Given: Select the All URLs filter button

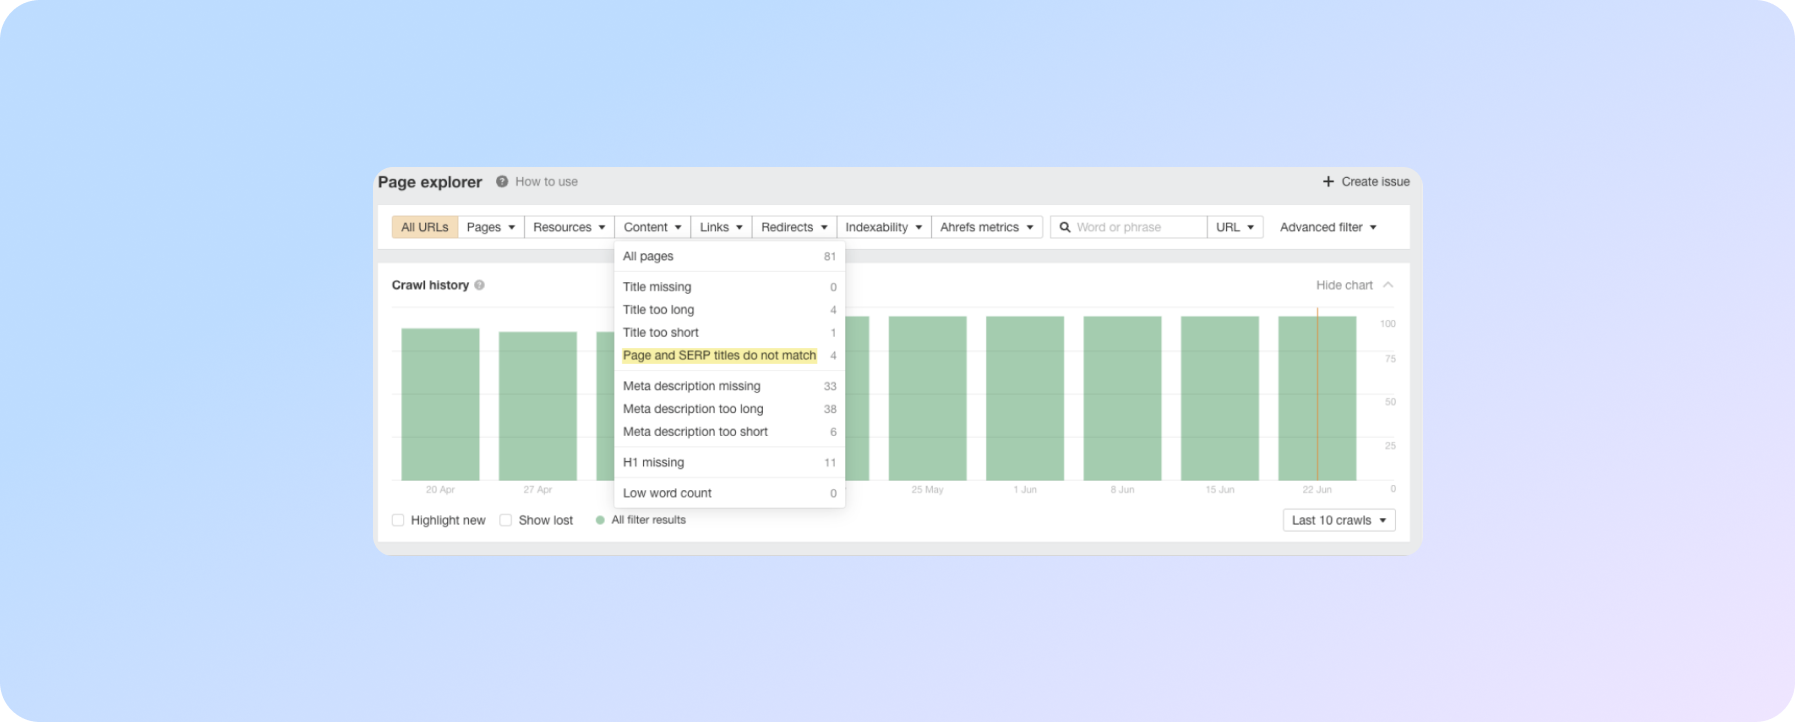Looking at the screenshot, I should point(425,227).
